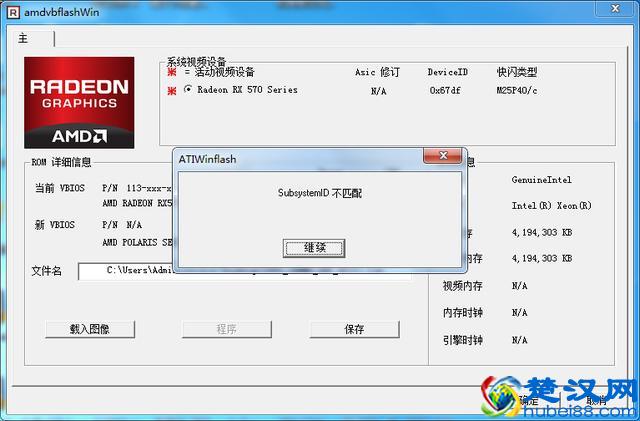The width and height of the screenshot is (640, 421).
Task: Click the 视频内存 label
Action: pos(463,286)
